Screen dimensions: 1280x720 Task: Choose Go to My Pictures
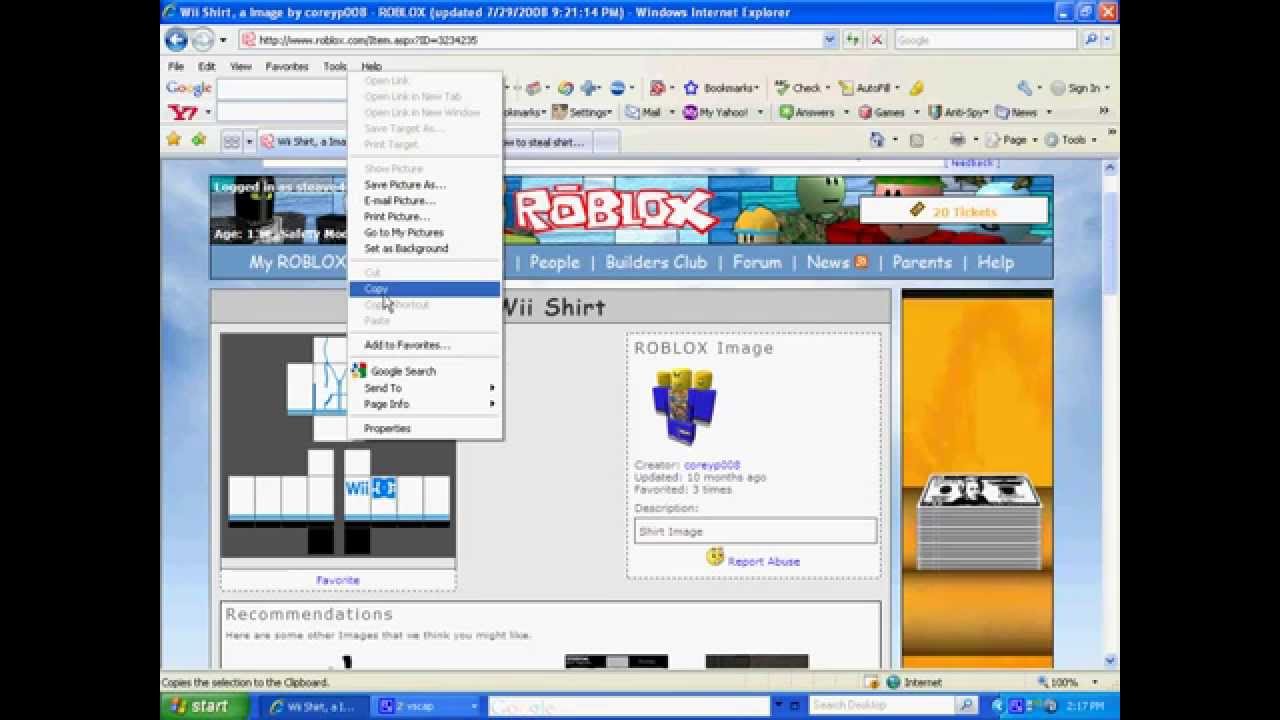tap(424, 233)
